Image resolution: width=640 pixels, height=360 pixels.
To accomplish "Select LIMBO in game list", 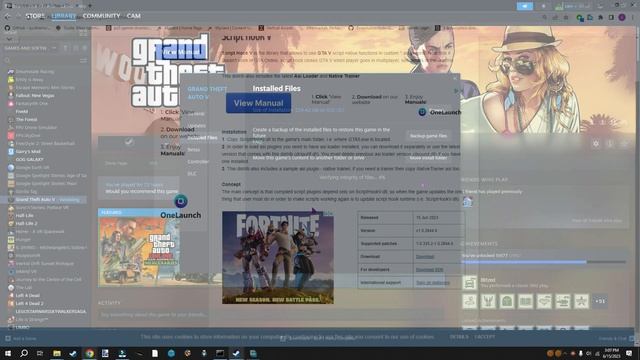I will (22, 327).
